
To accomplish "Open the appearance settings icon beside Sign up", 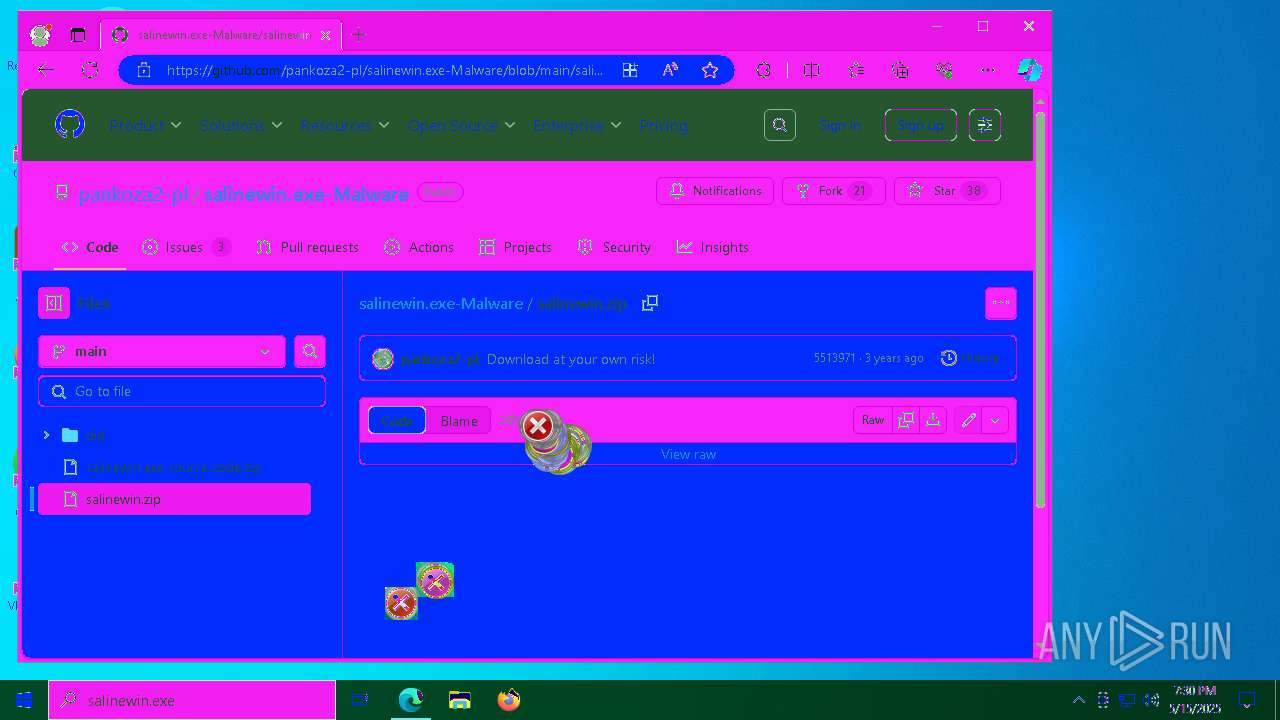I will click(x=985, y=125).
